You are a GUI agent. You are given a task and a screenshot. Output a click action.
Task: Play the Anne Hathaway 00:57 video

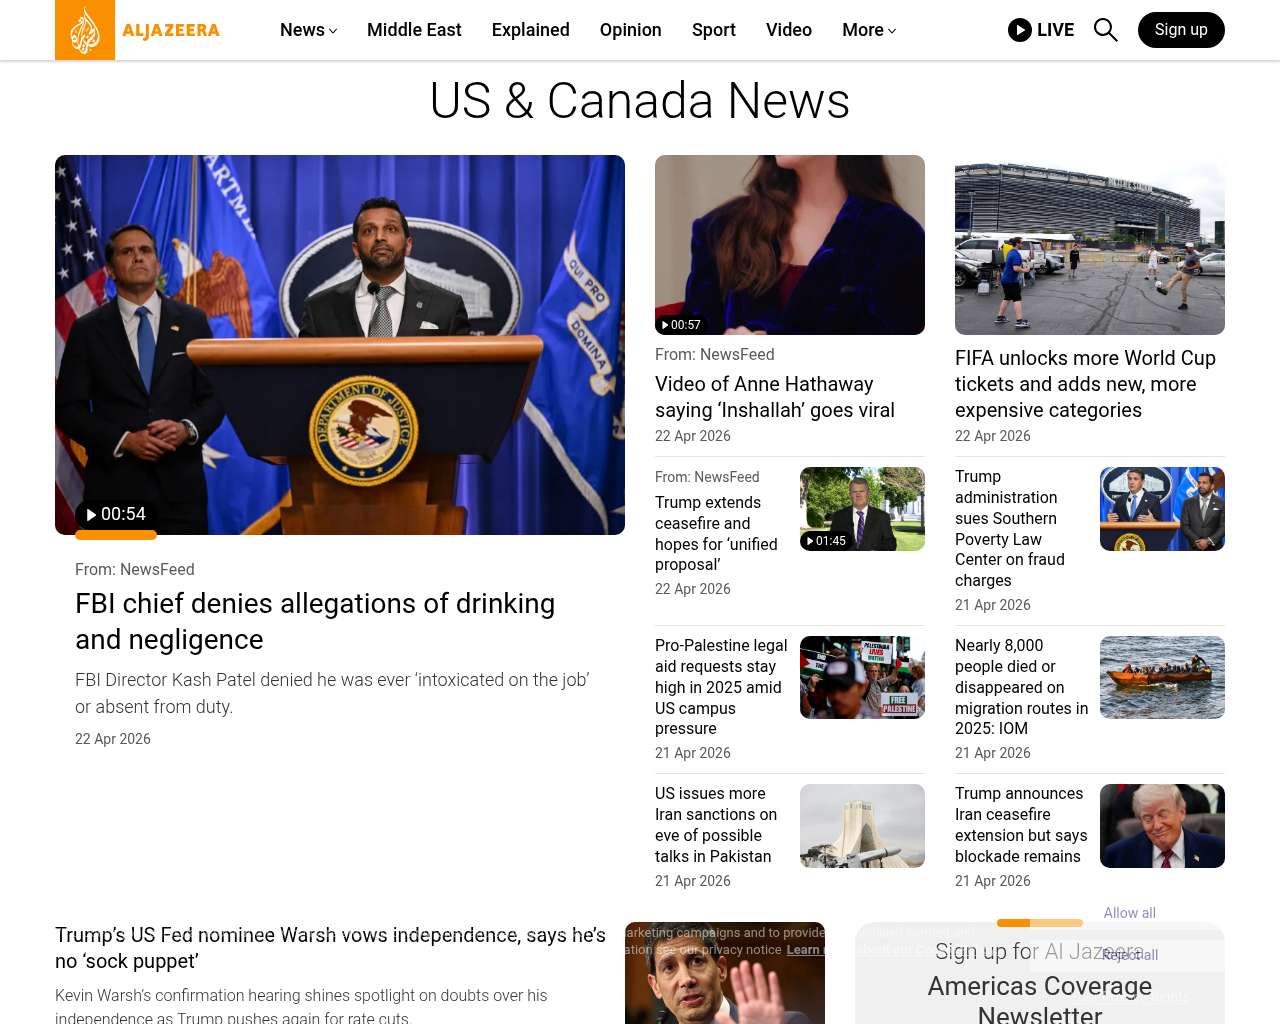coord(680,325)
